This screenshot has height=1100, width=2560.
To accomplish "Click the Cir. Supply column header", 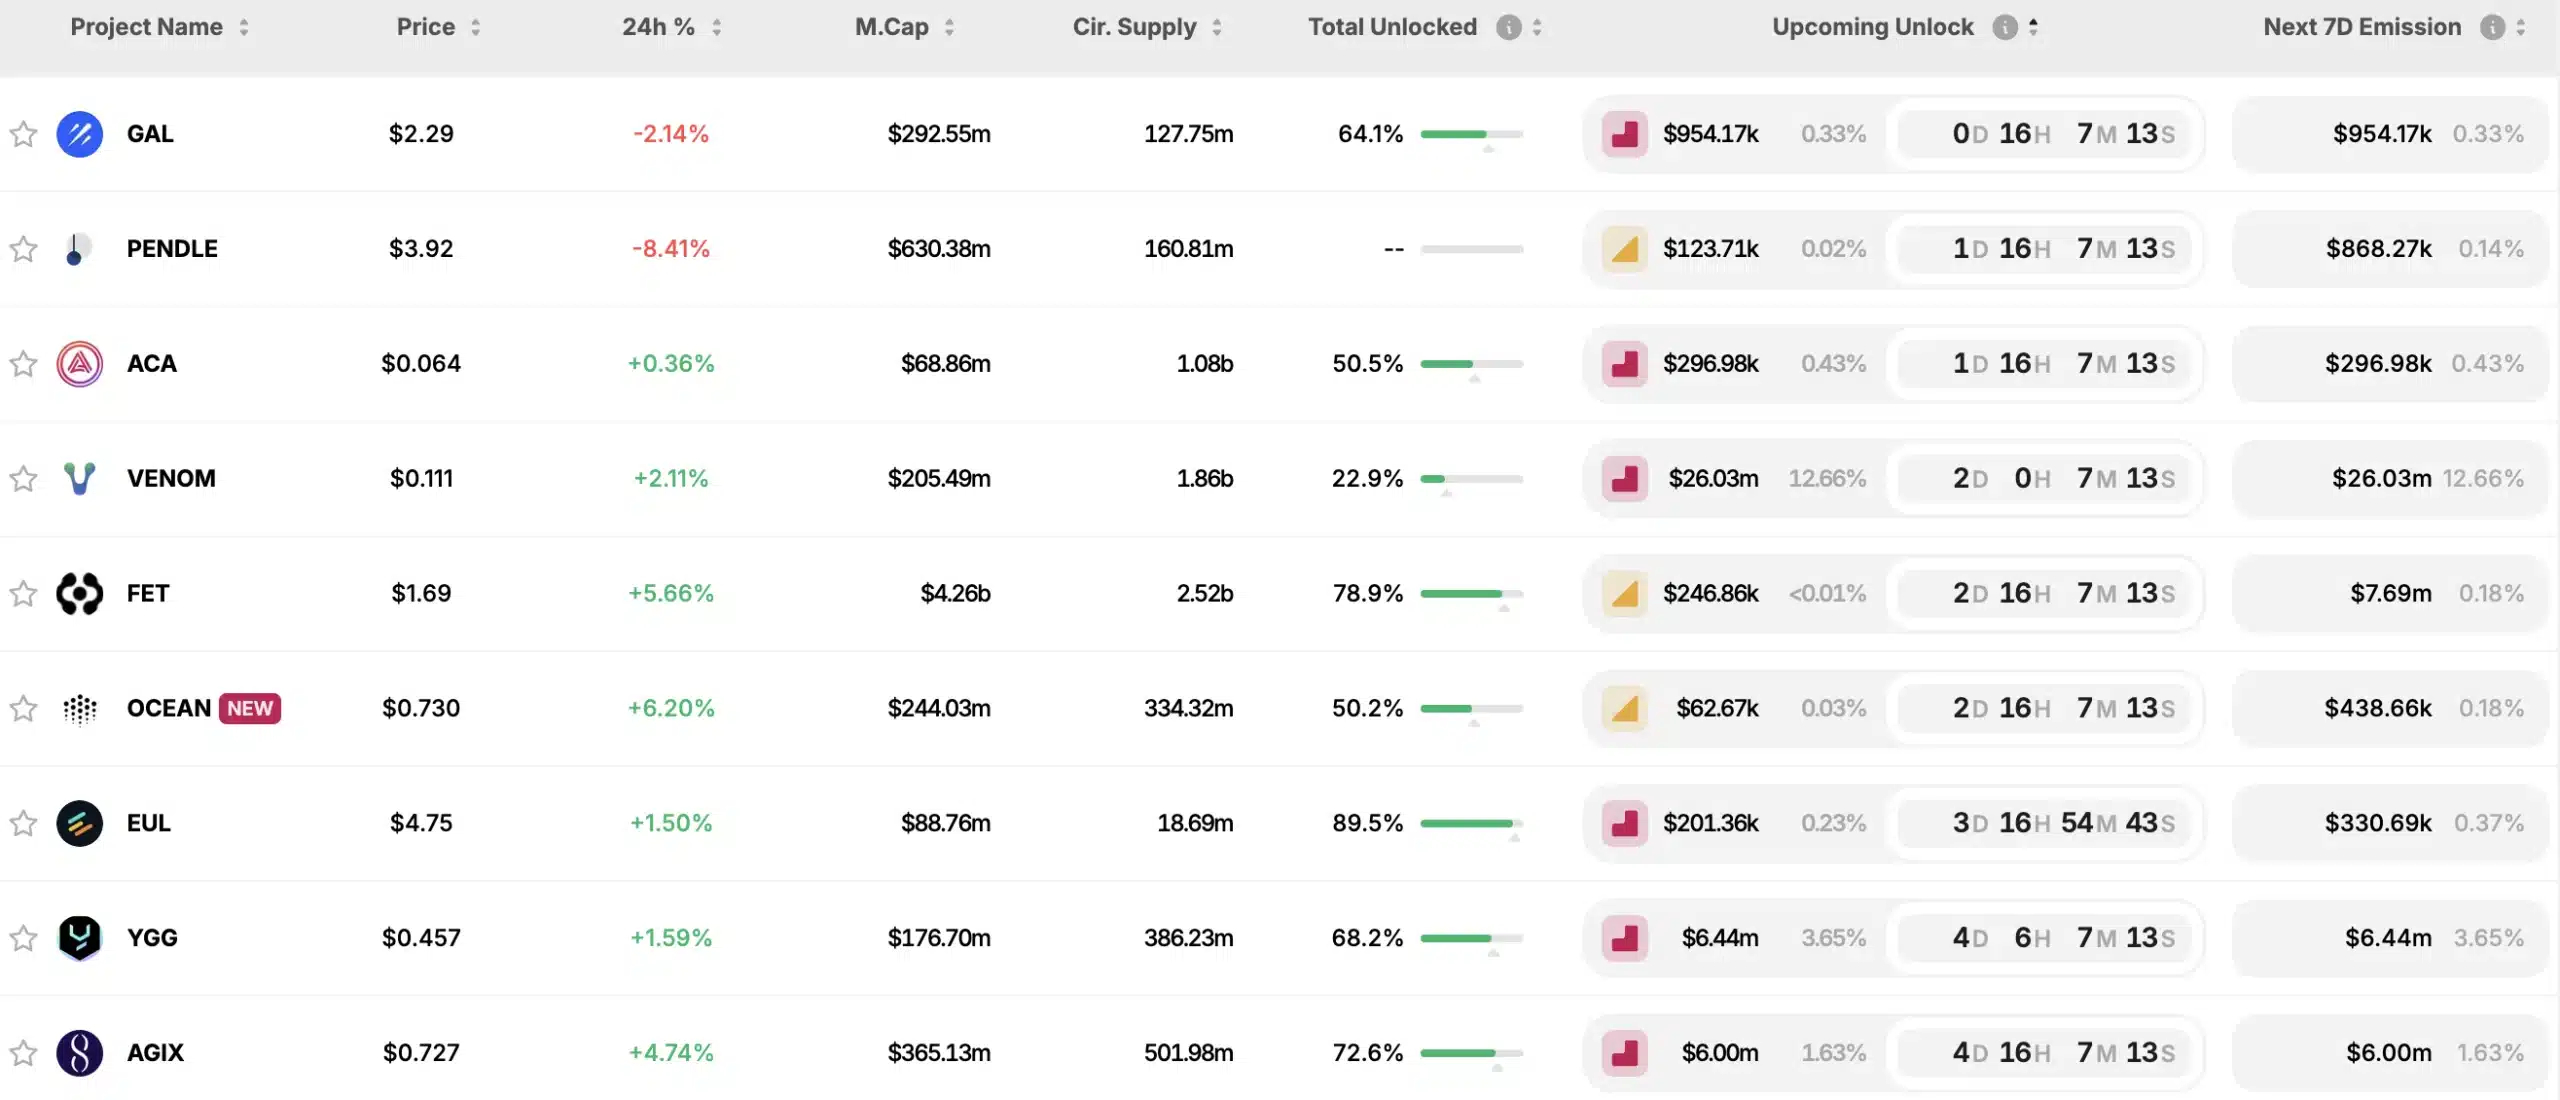I will (x=1135, y=27).
